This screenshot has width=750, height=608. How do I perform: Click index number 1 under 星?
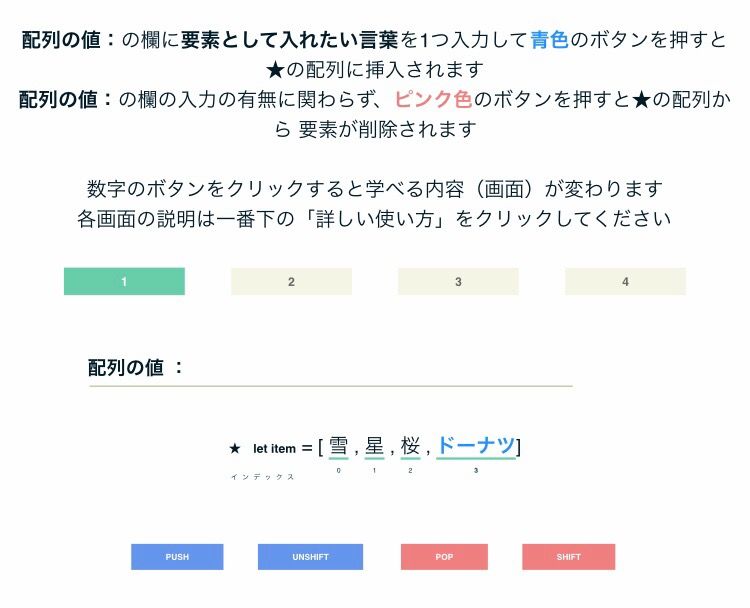click(374, 470)
